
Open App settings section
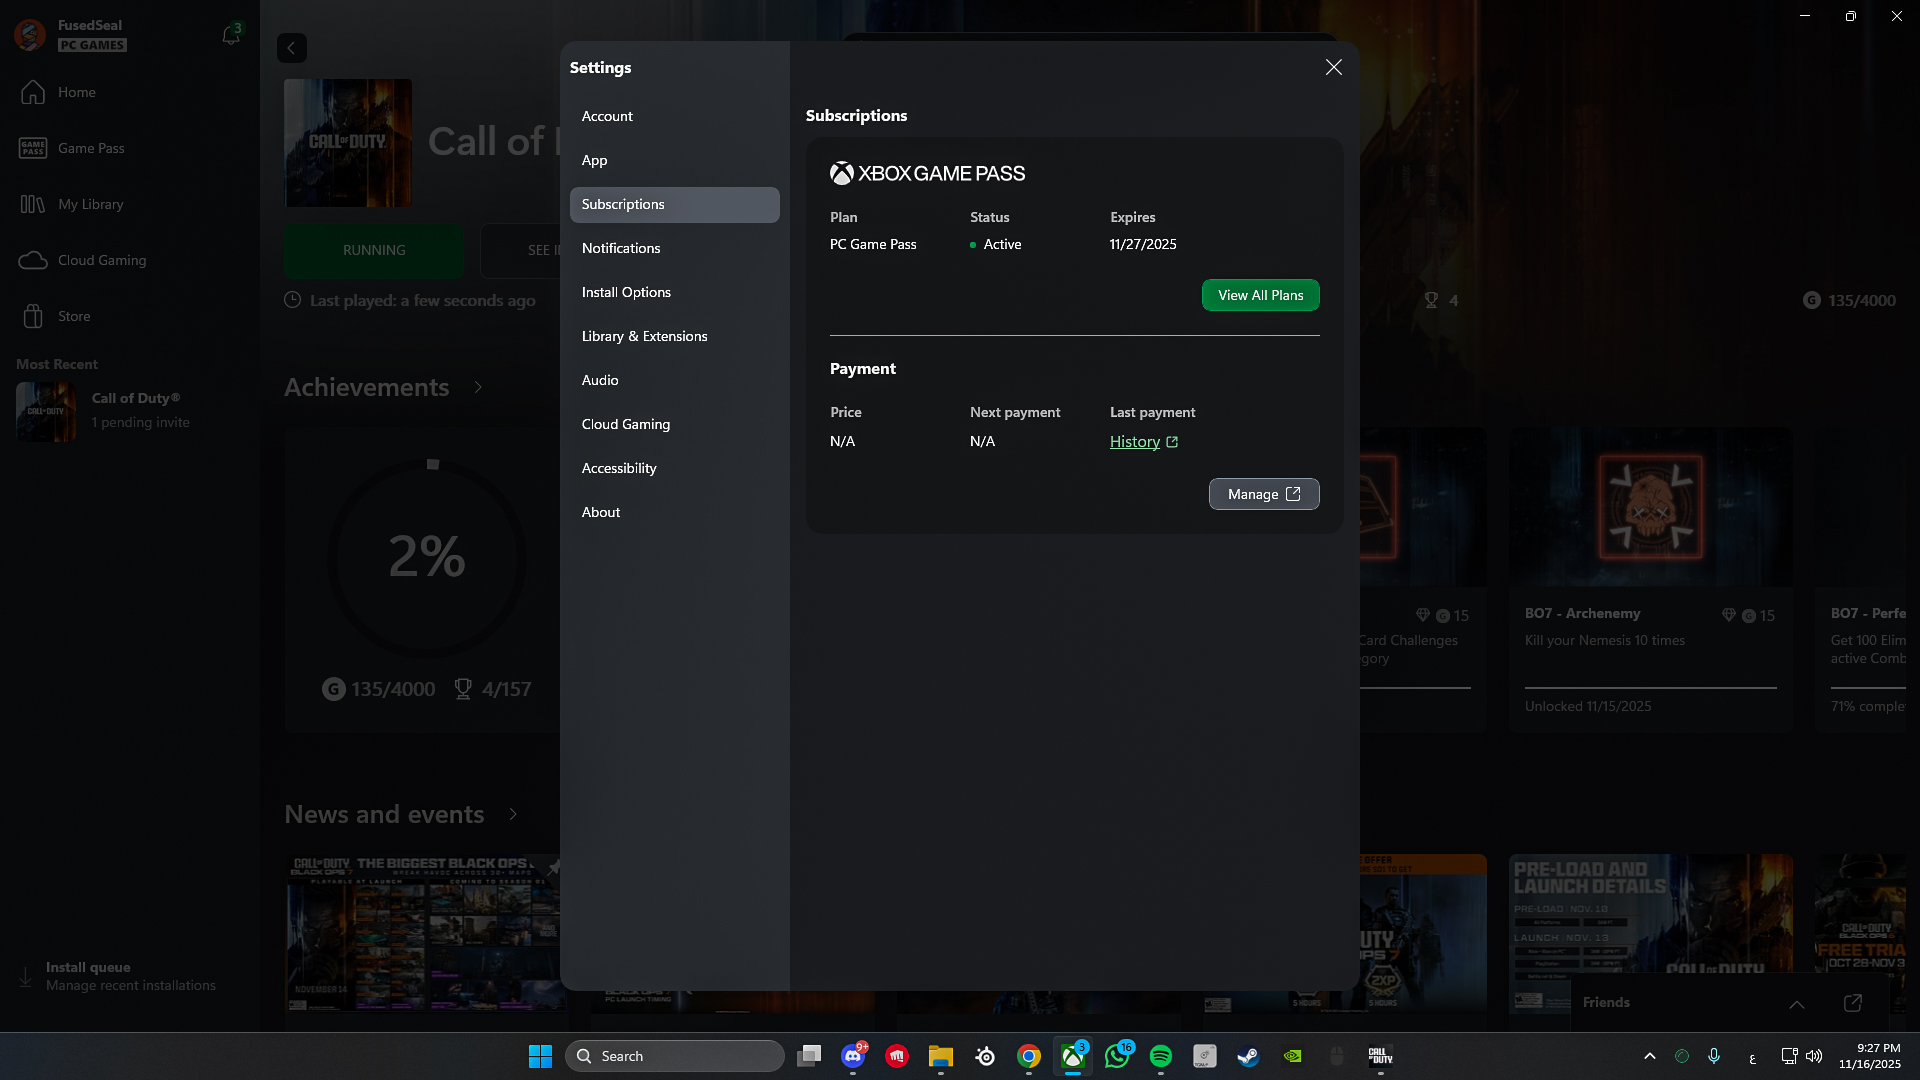tap(675, 160)
